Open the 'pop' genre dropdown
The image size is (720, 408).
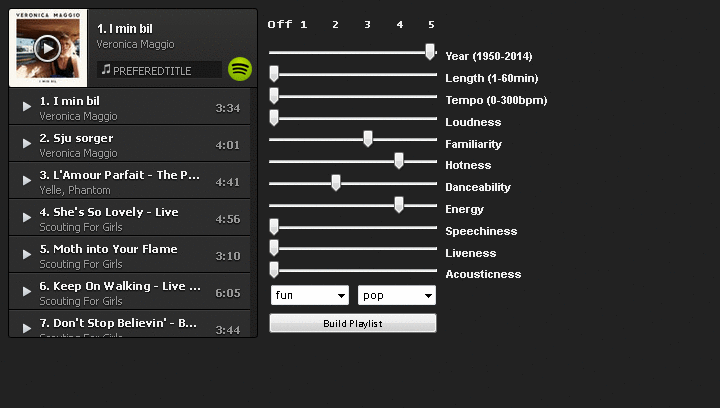(x=397, y=295)
